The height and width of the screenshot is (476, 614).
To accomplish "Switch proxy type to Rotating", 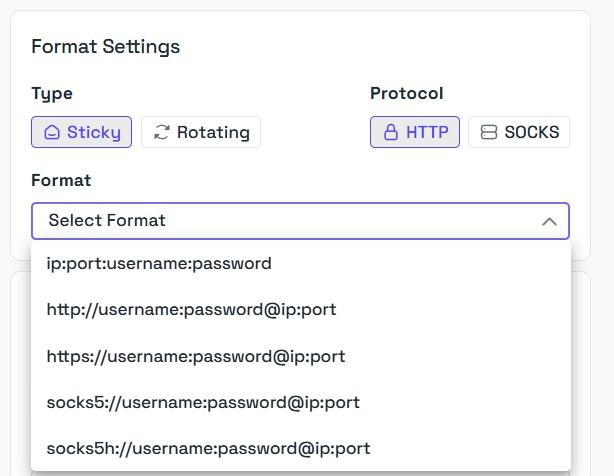I will [201, 132].
